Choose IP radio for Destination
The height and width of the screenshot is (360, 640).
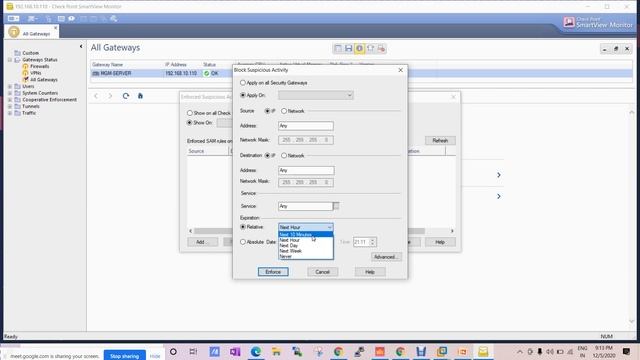tap(267, 156)
